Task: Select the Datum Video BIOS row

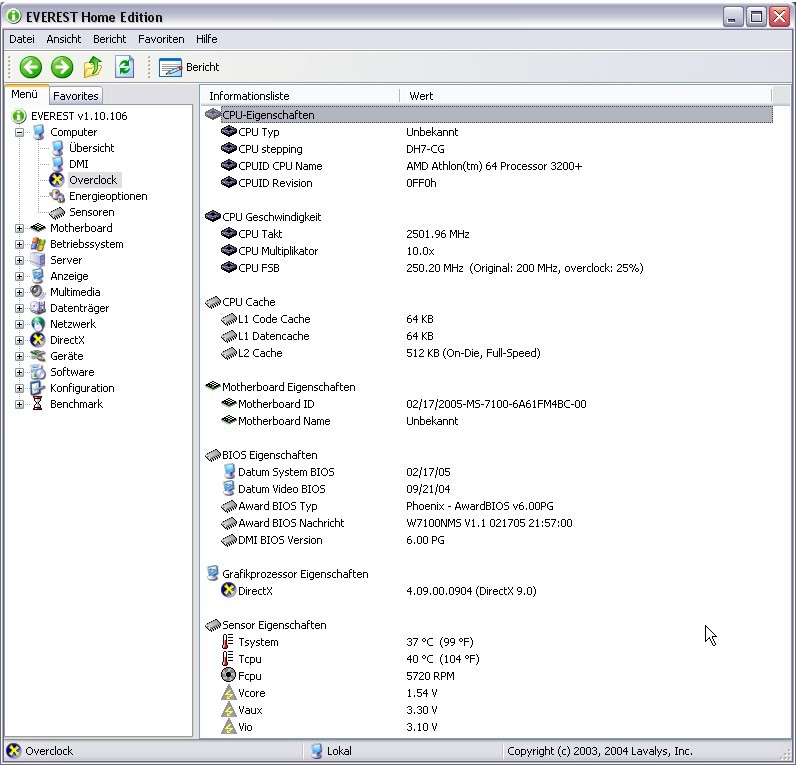Action: [488, 489]
